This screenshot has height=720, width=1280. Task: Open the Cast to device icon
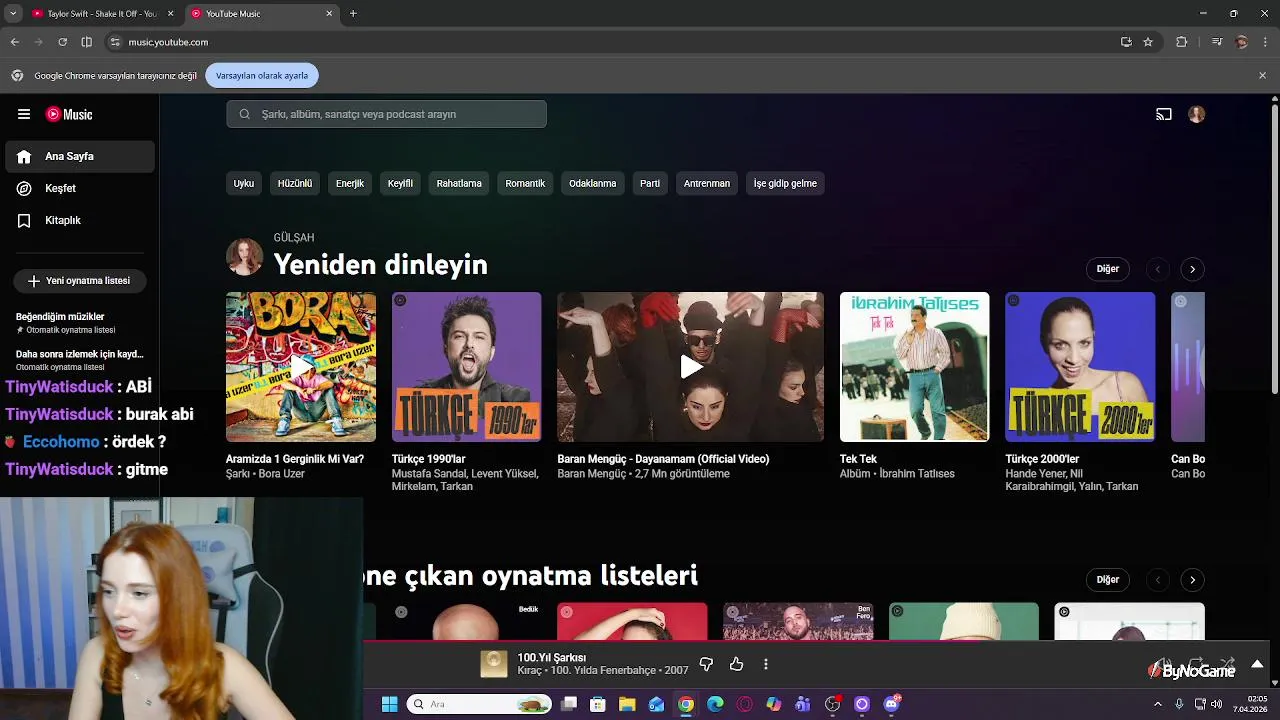point(1164,114)
